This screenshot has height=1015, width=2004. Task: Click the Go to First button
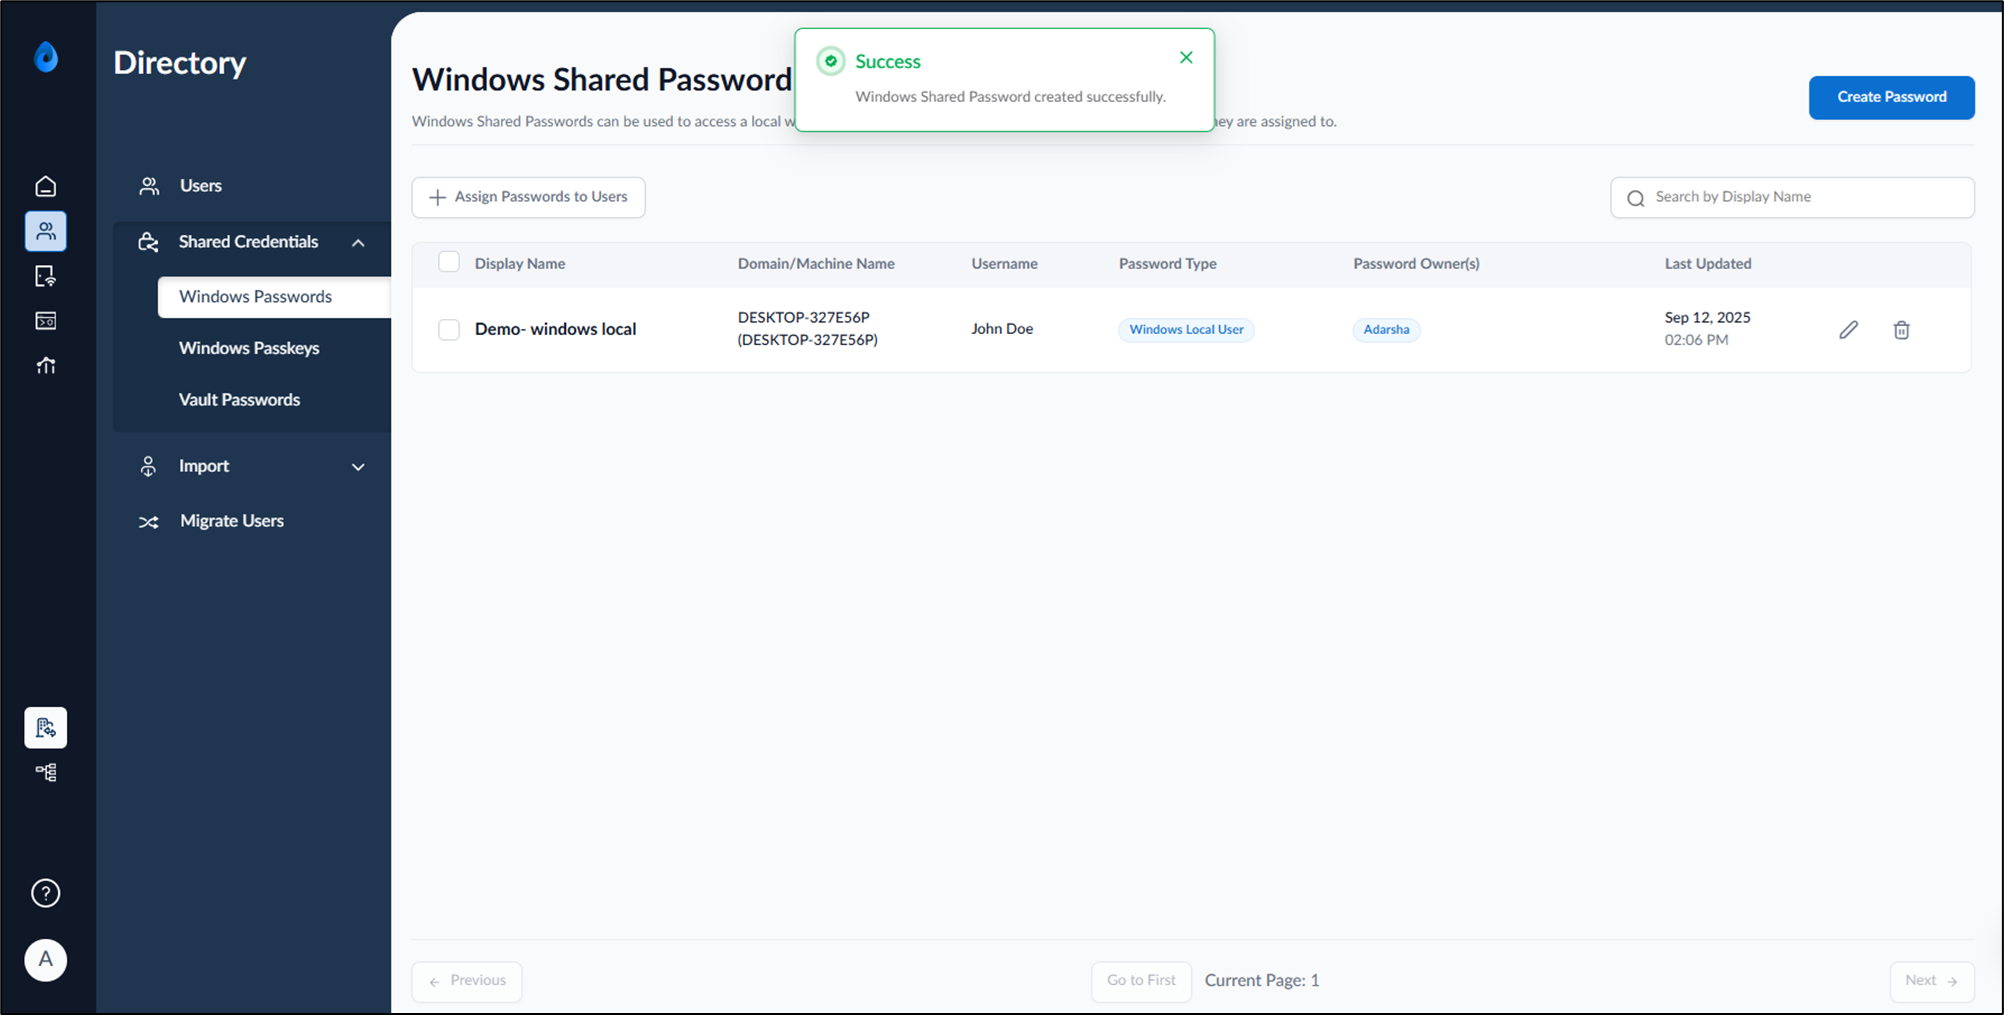tap(1141, 981)
